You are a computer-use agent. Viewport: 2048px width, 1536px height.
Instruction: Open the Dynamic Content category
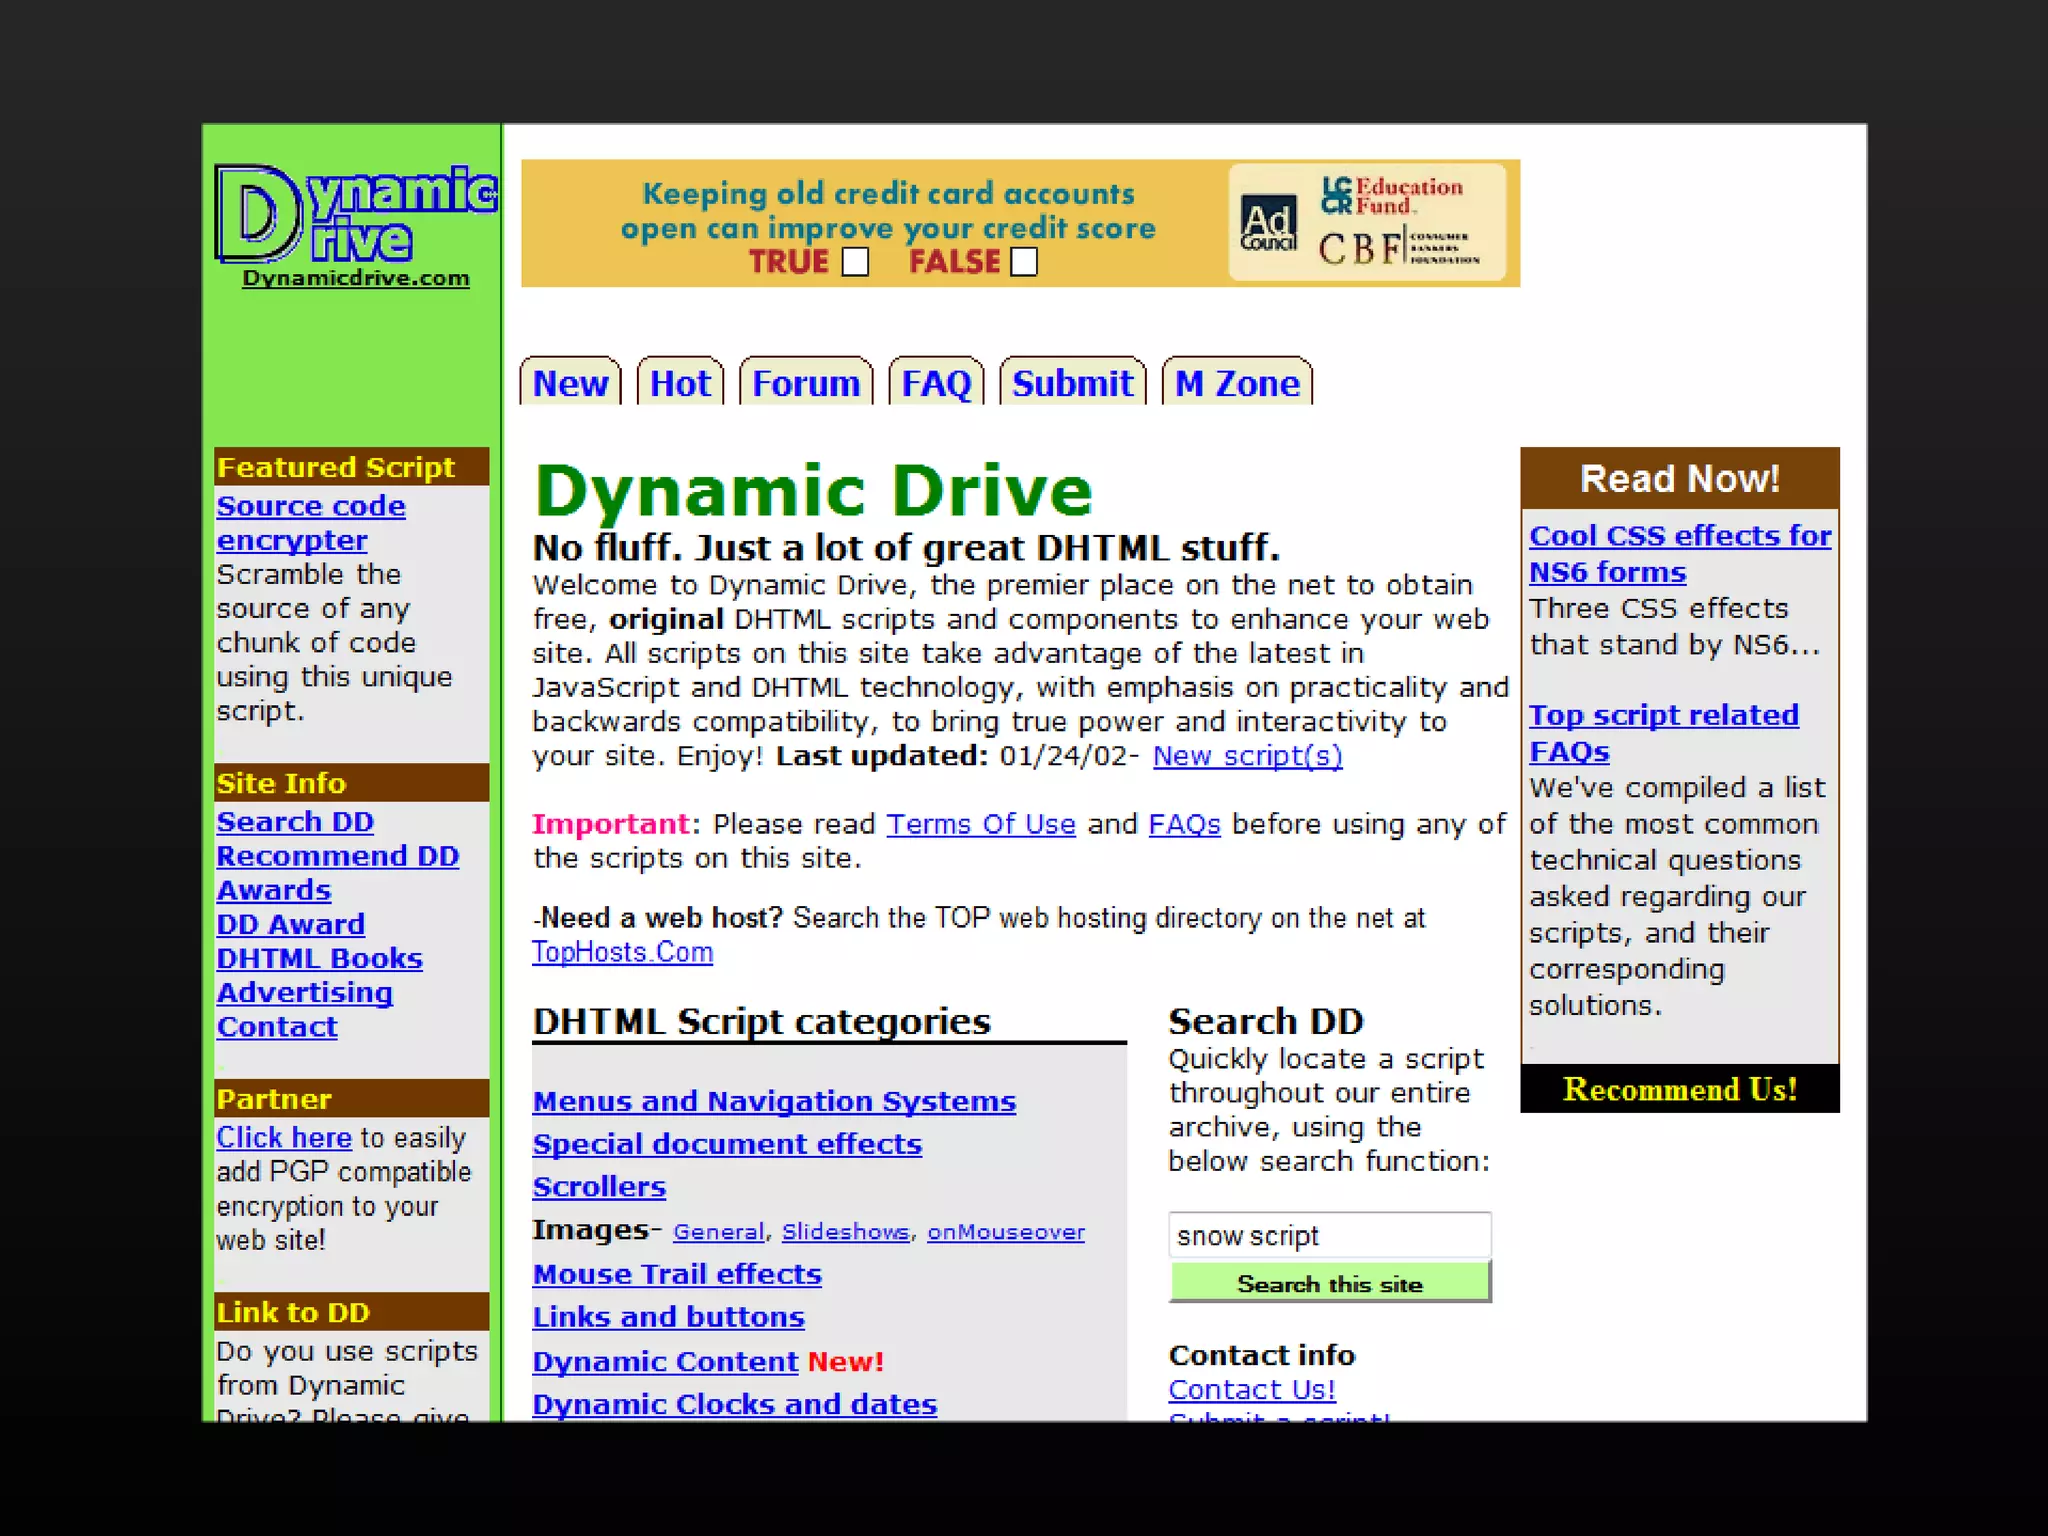coord(665,1362)
